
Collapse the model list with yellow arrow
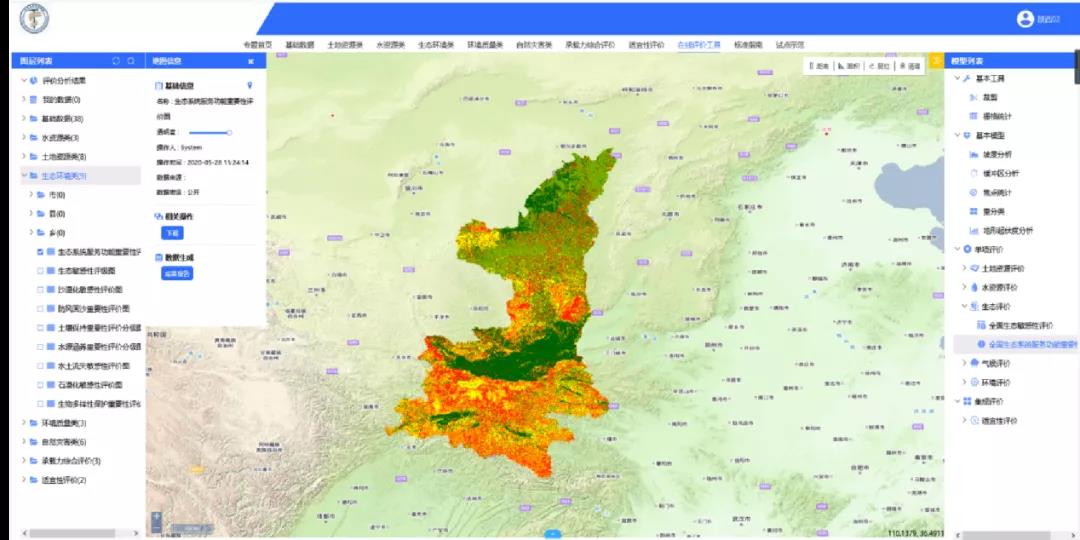click(937, 61)
